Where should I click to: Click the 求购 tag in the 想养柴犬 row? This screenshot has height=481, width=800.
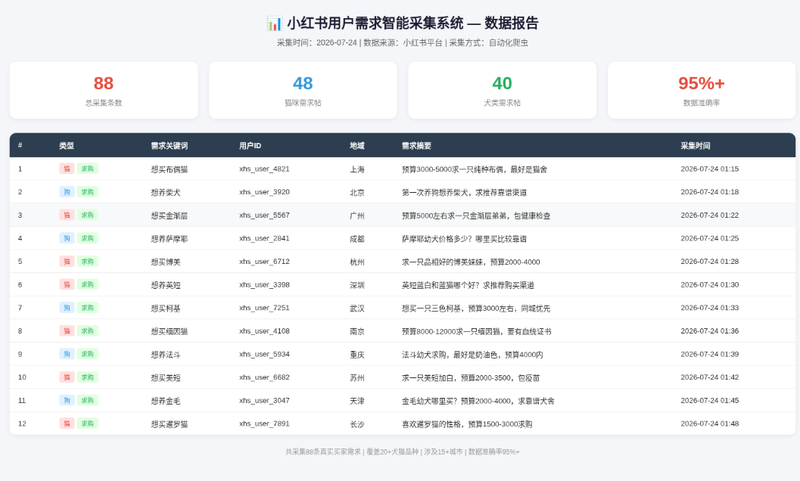87,192
